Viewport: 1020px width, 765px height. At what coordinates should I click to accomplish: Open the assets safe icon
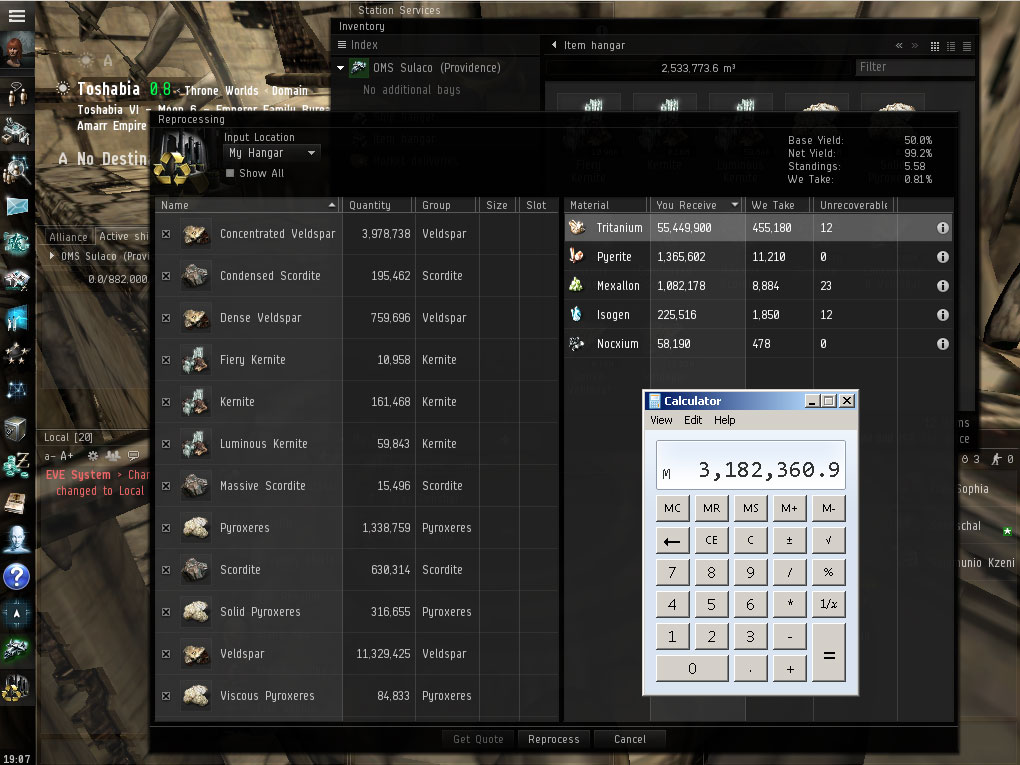16,429
